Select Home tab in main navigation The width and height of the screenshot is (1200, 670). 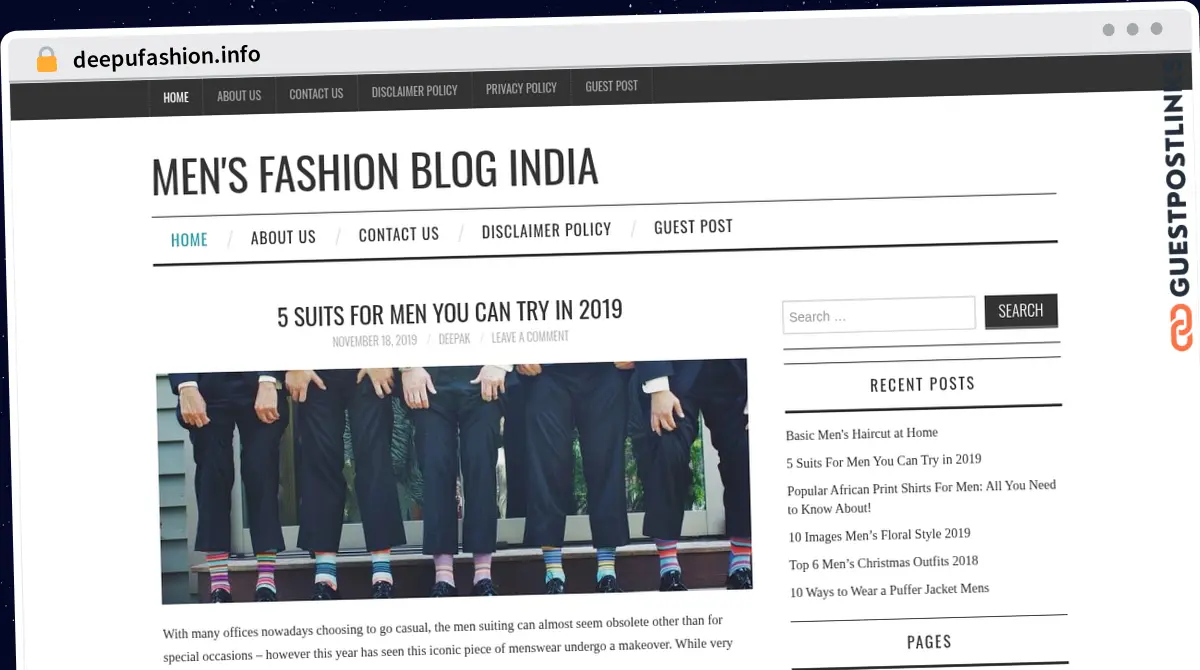[189, 240]
